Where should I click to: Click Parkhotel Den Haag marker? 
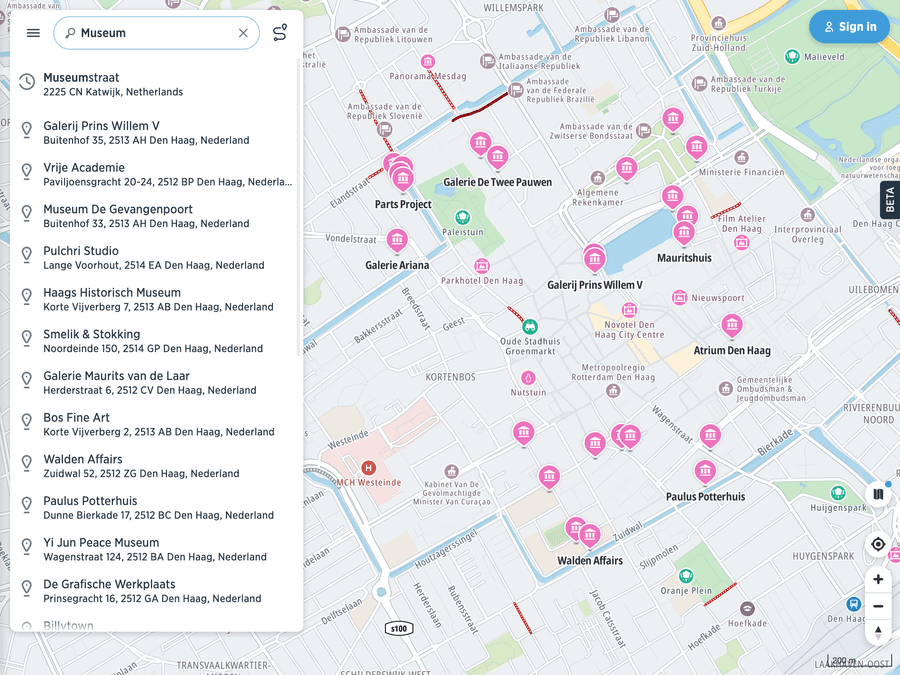click(x=482, y=266)
